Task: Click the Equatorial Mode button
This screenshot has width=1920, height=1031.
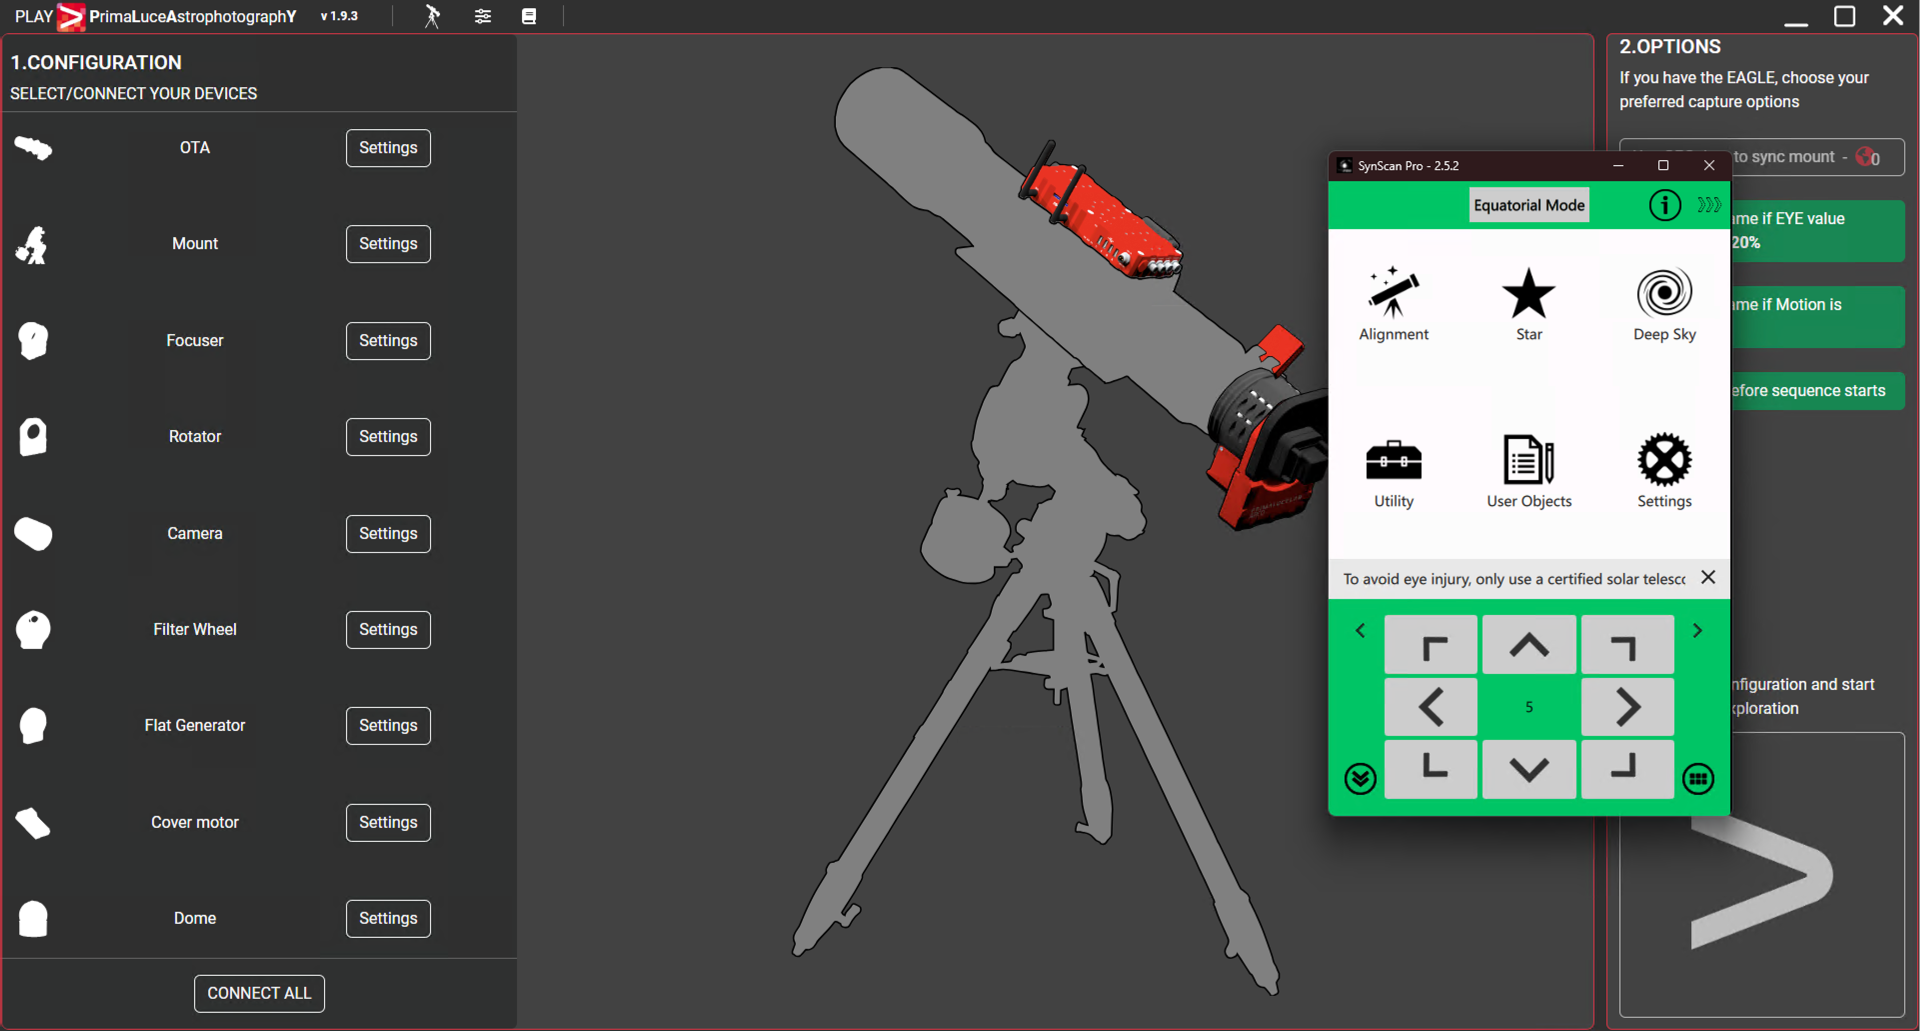Action: [1529, 205]
